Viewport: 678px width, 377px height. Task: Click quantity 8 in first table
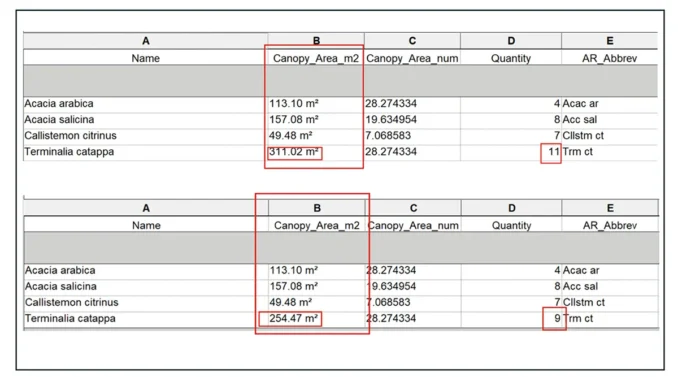tap(557, 119)
